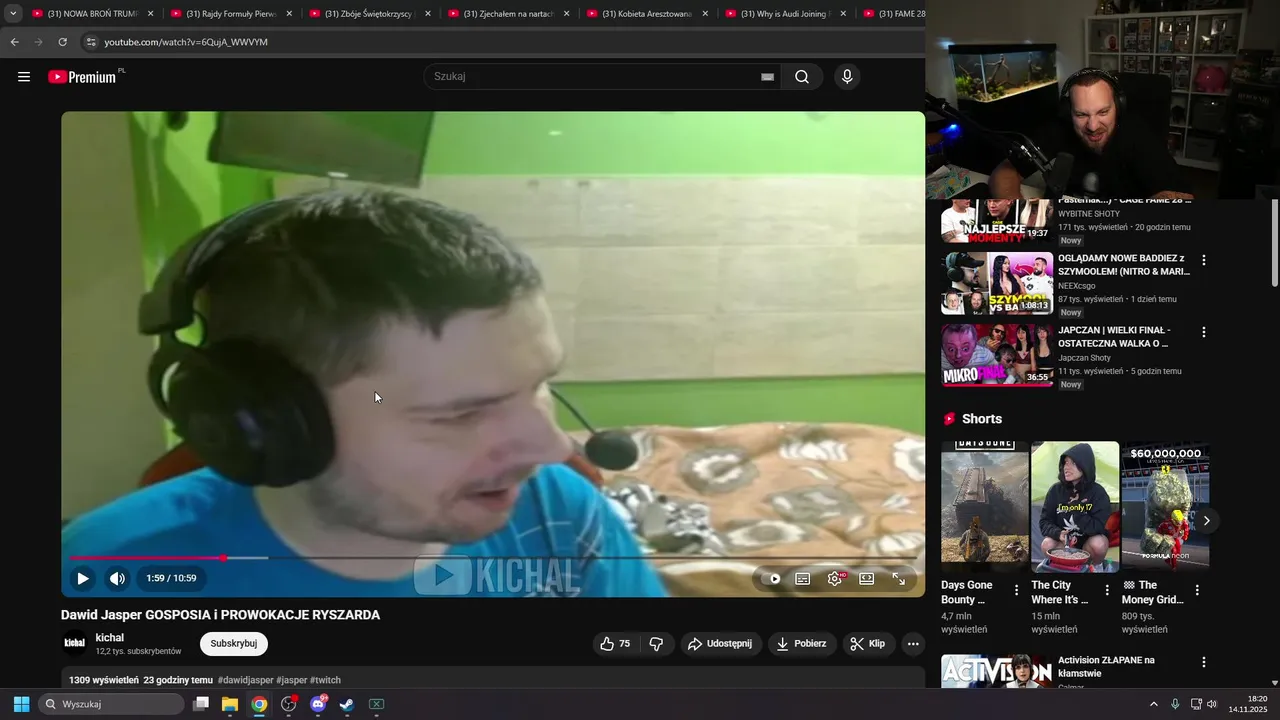Image resolution: width=1280 pixels, height=720 pixels.
Task: Close the Kobieta Aresztowana tab
Action: coord(705,14)
